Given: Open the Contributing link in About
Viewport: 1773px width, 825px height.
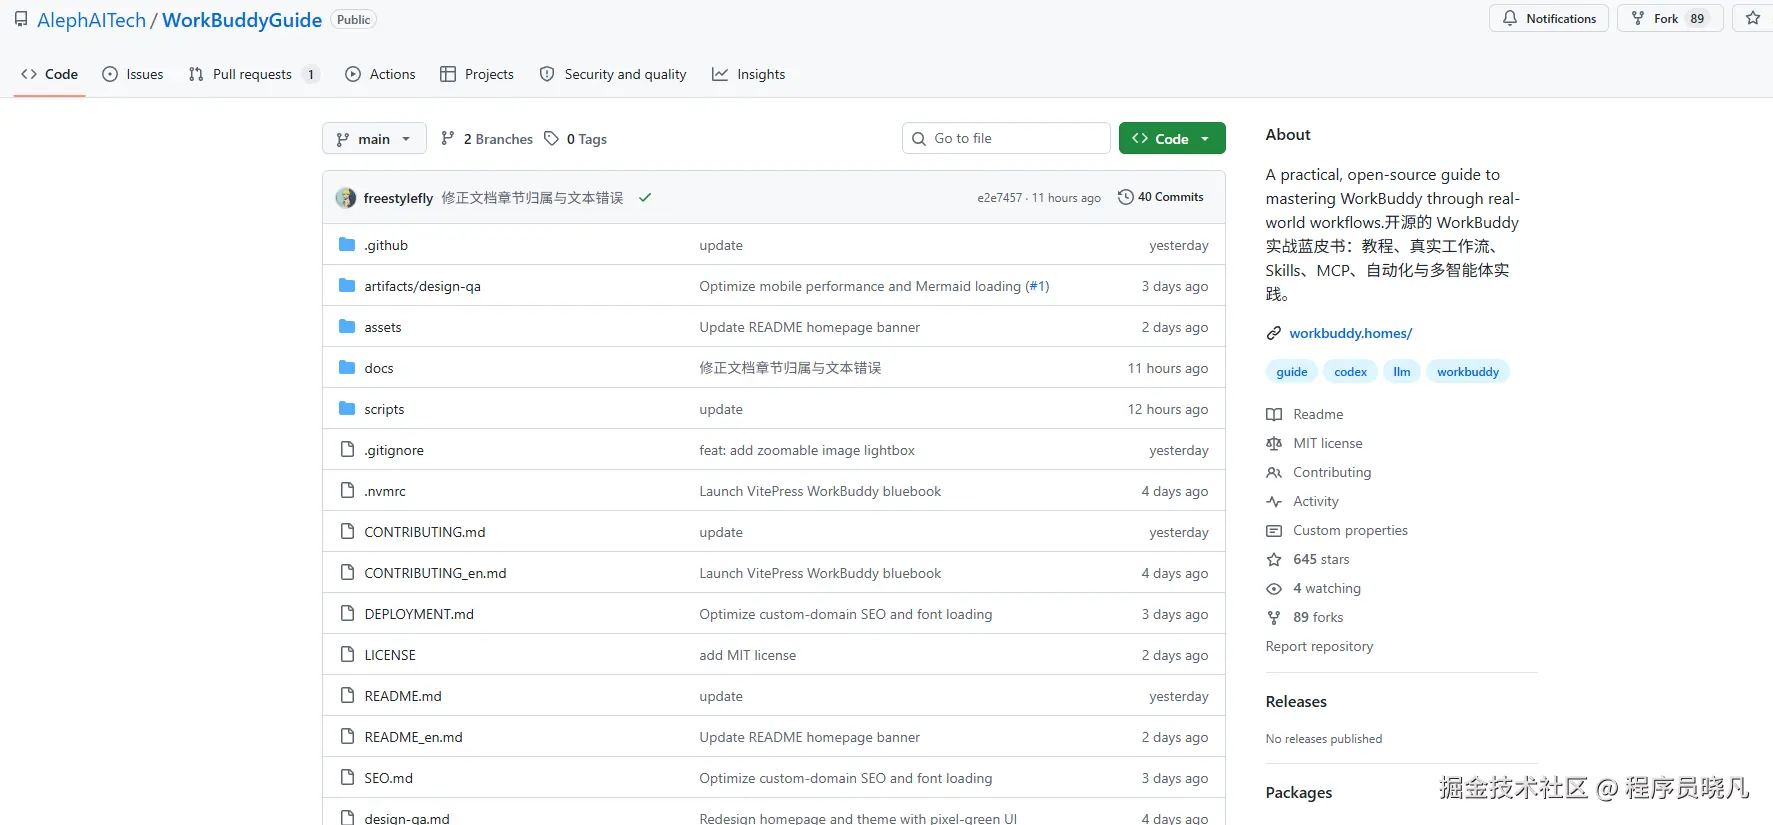Looking at the screenshot, I should [x=1332, y=472].
